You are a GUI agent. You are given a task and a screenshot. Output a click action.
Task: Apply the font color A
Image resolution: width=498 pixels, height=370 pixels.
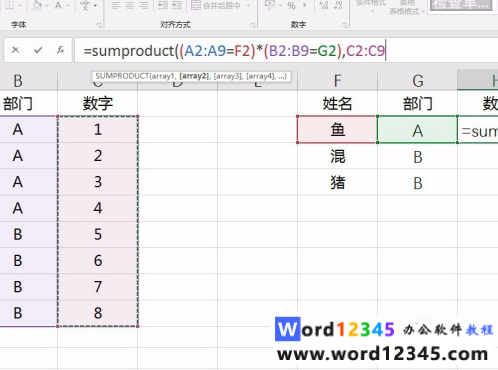[58, 5]
